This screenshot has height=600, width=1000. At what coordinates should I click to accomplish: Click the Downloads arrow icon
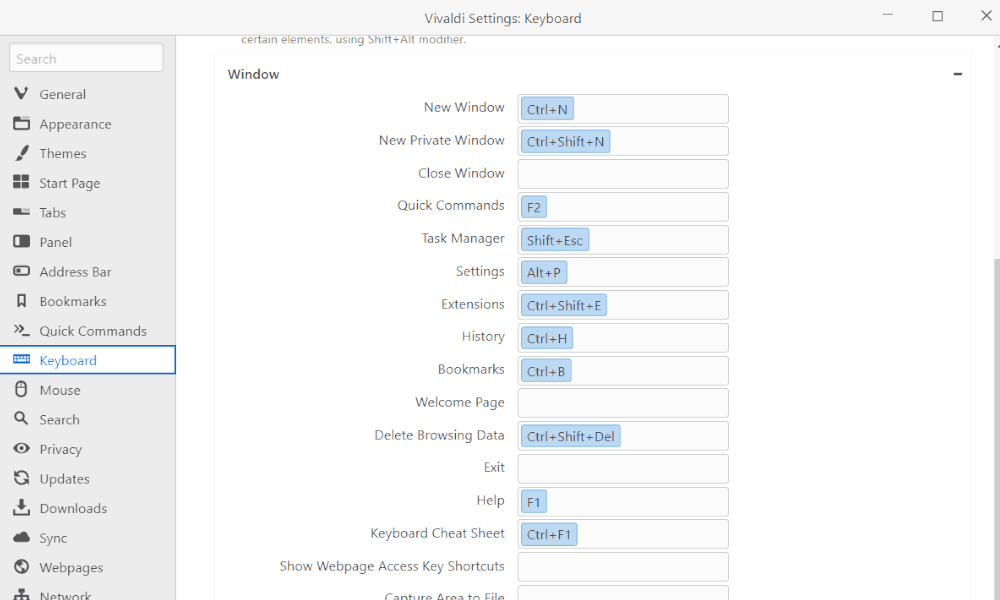click(x=21, y=508)
